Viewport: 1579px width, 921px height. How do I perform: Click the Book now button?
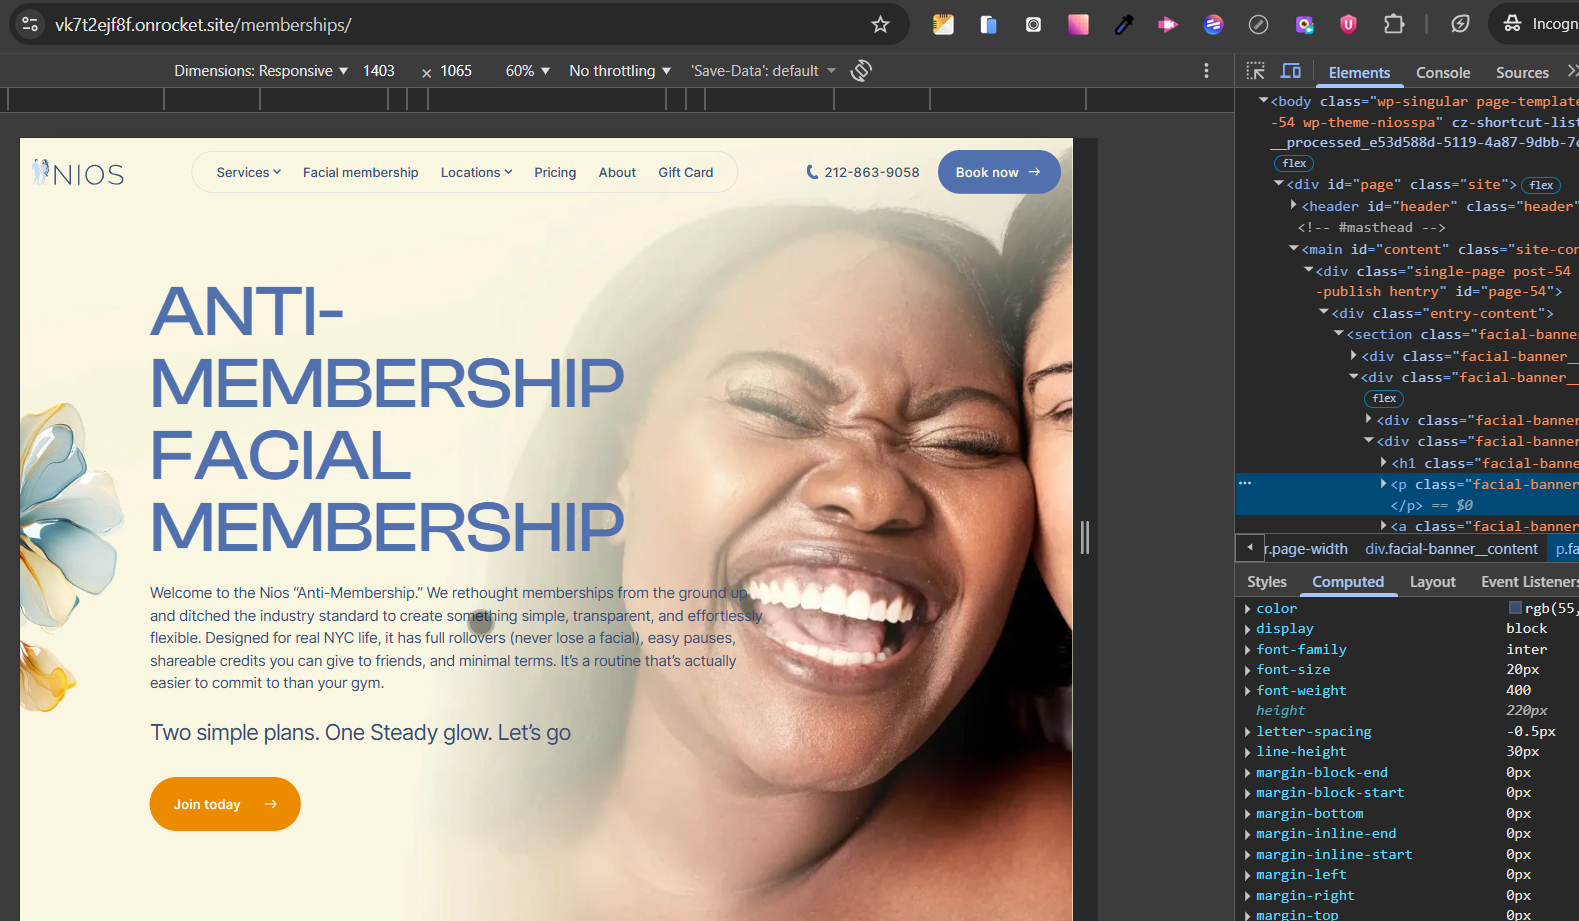point(999,172)
